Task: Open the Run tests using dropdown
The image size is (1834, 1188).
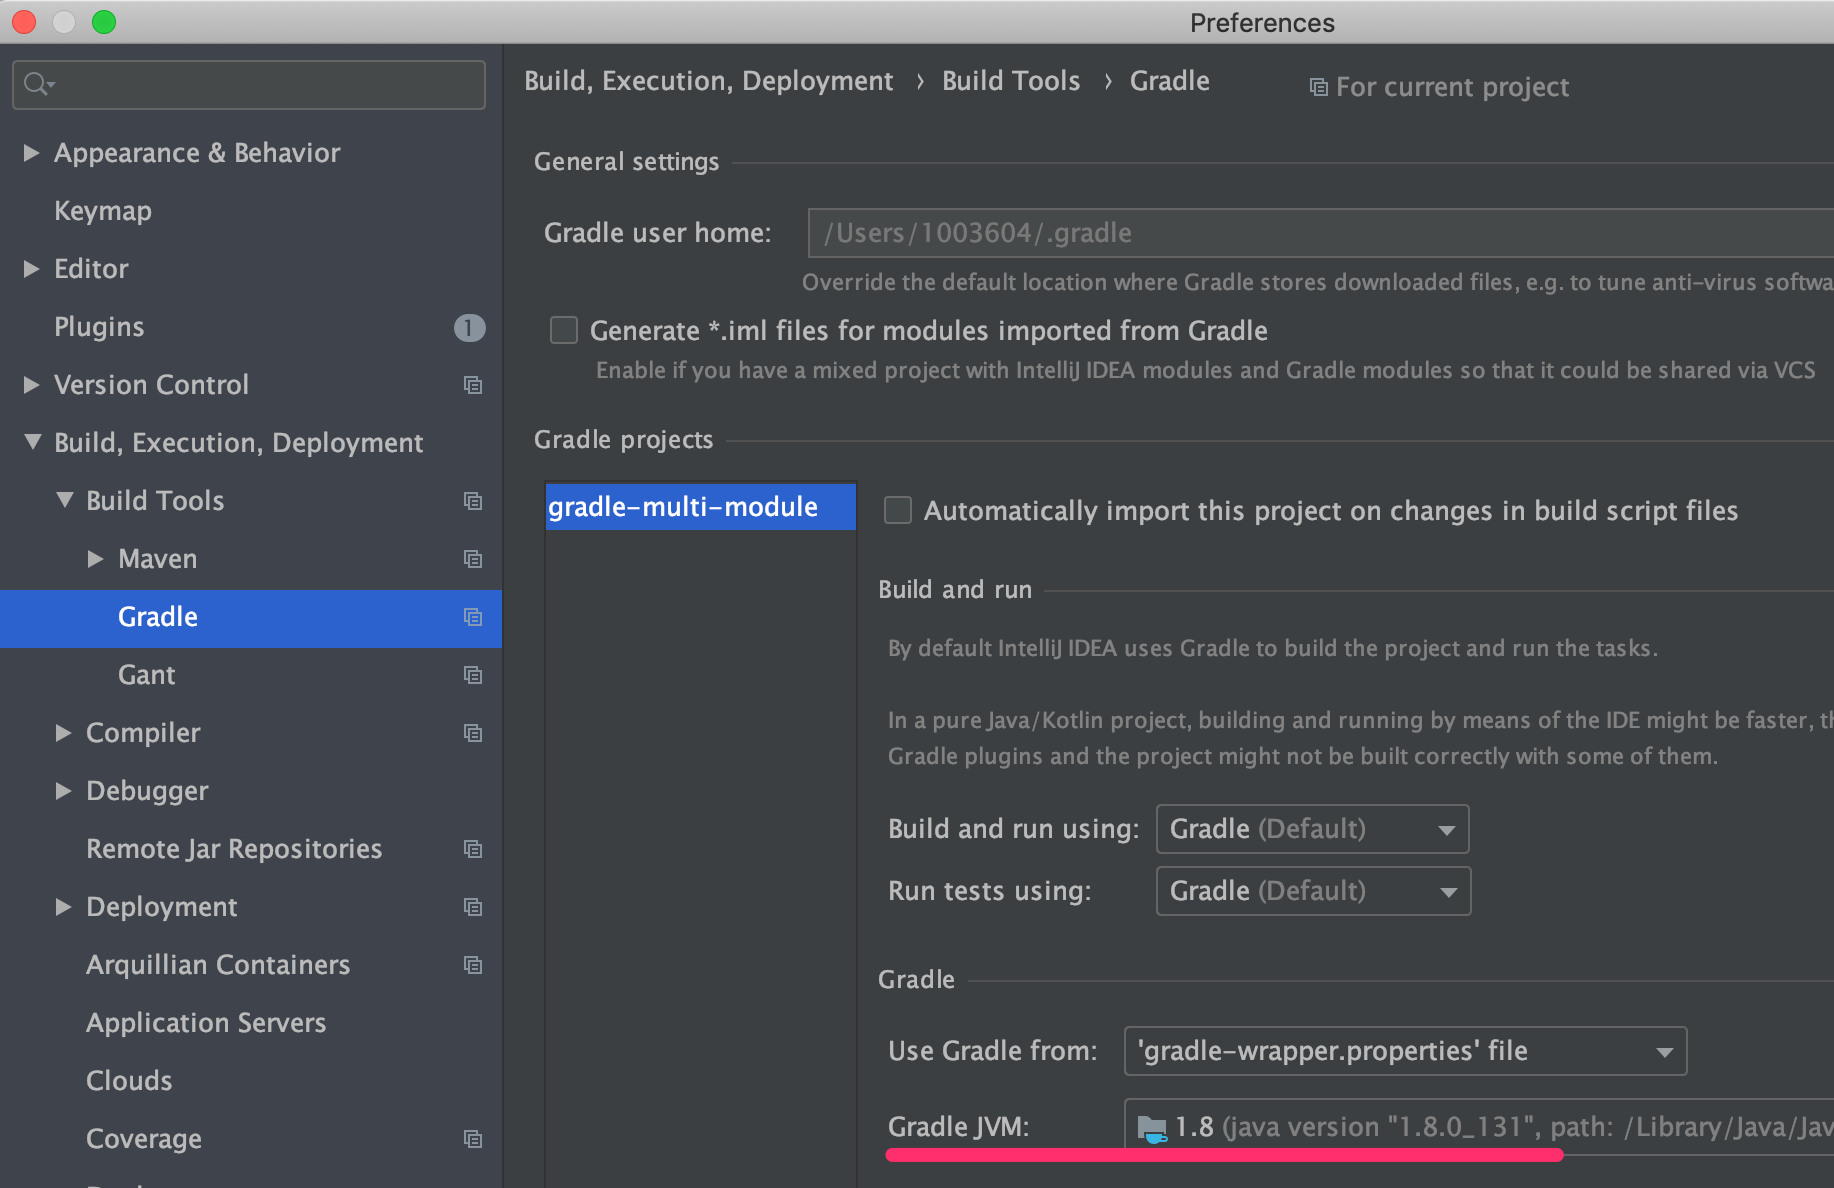Action: click(1313, 891)
